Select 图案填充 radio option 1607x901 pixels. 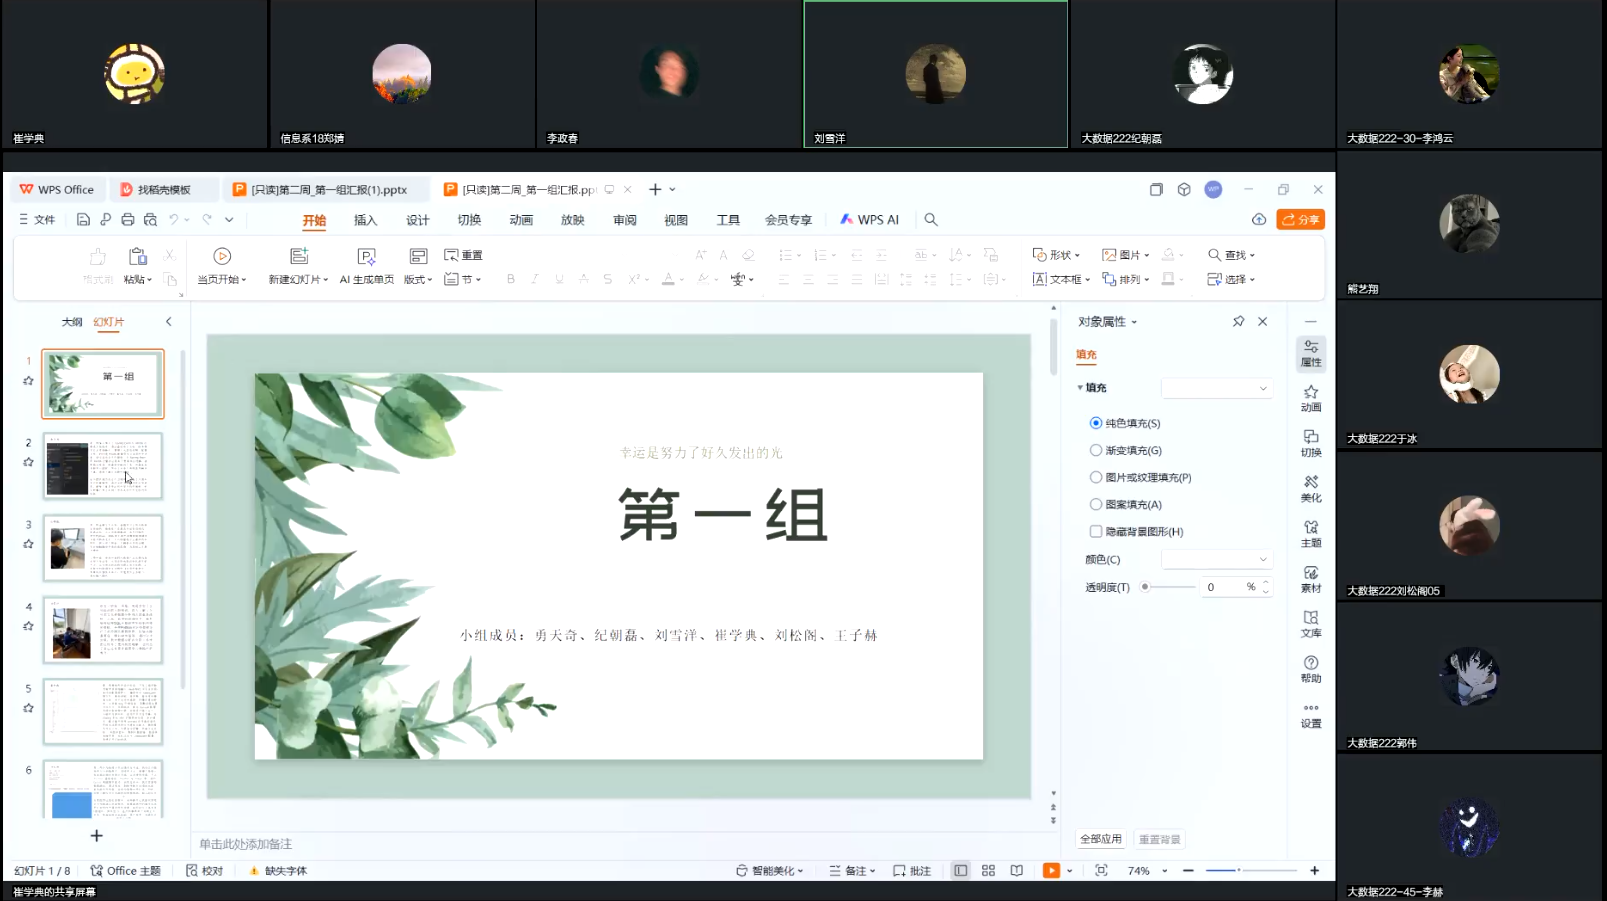(x=1096, y=505)
